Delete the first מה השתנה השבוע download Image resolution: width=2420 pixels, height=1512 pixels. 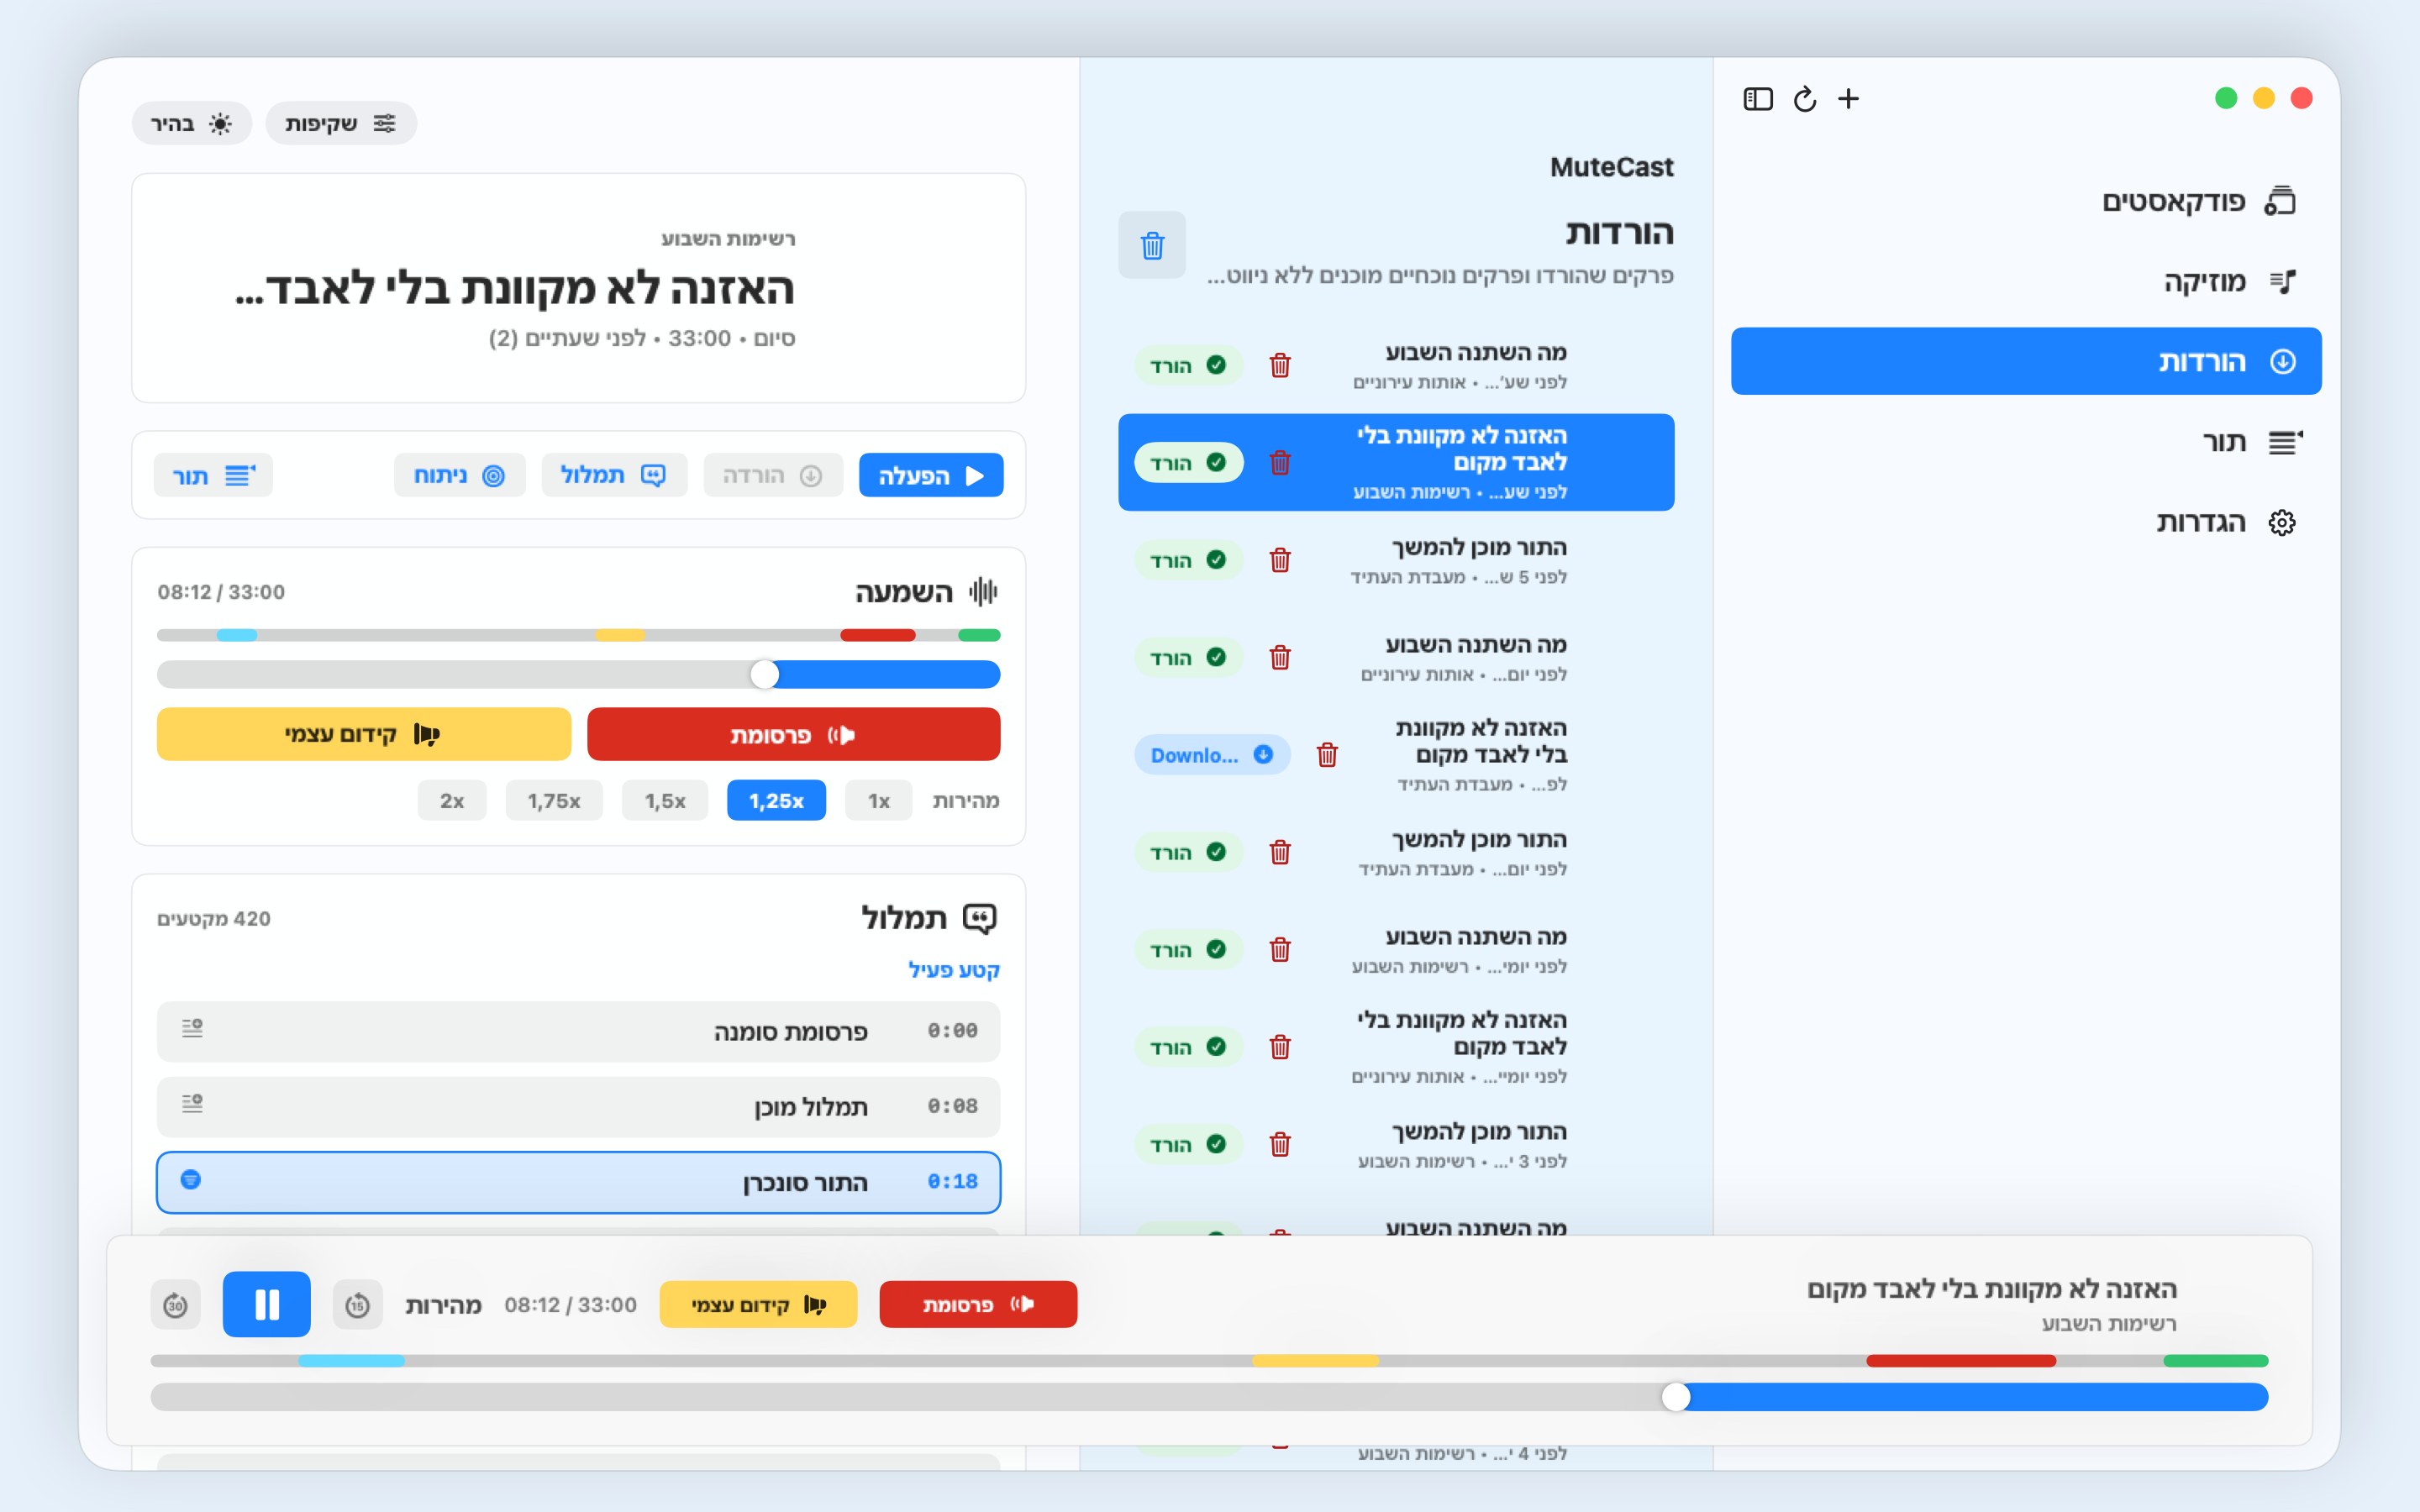click(x=1280, y=365)
